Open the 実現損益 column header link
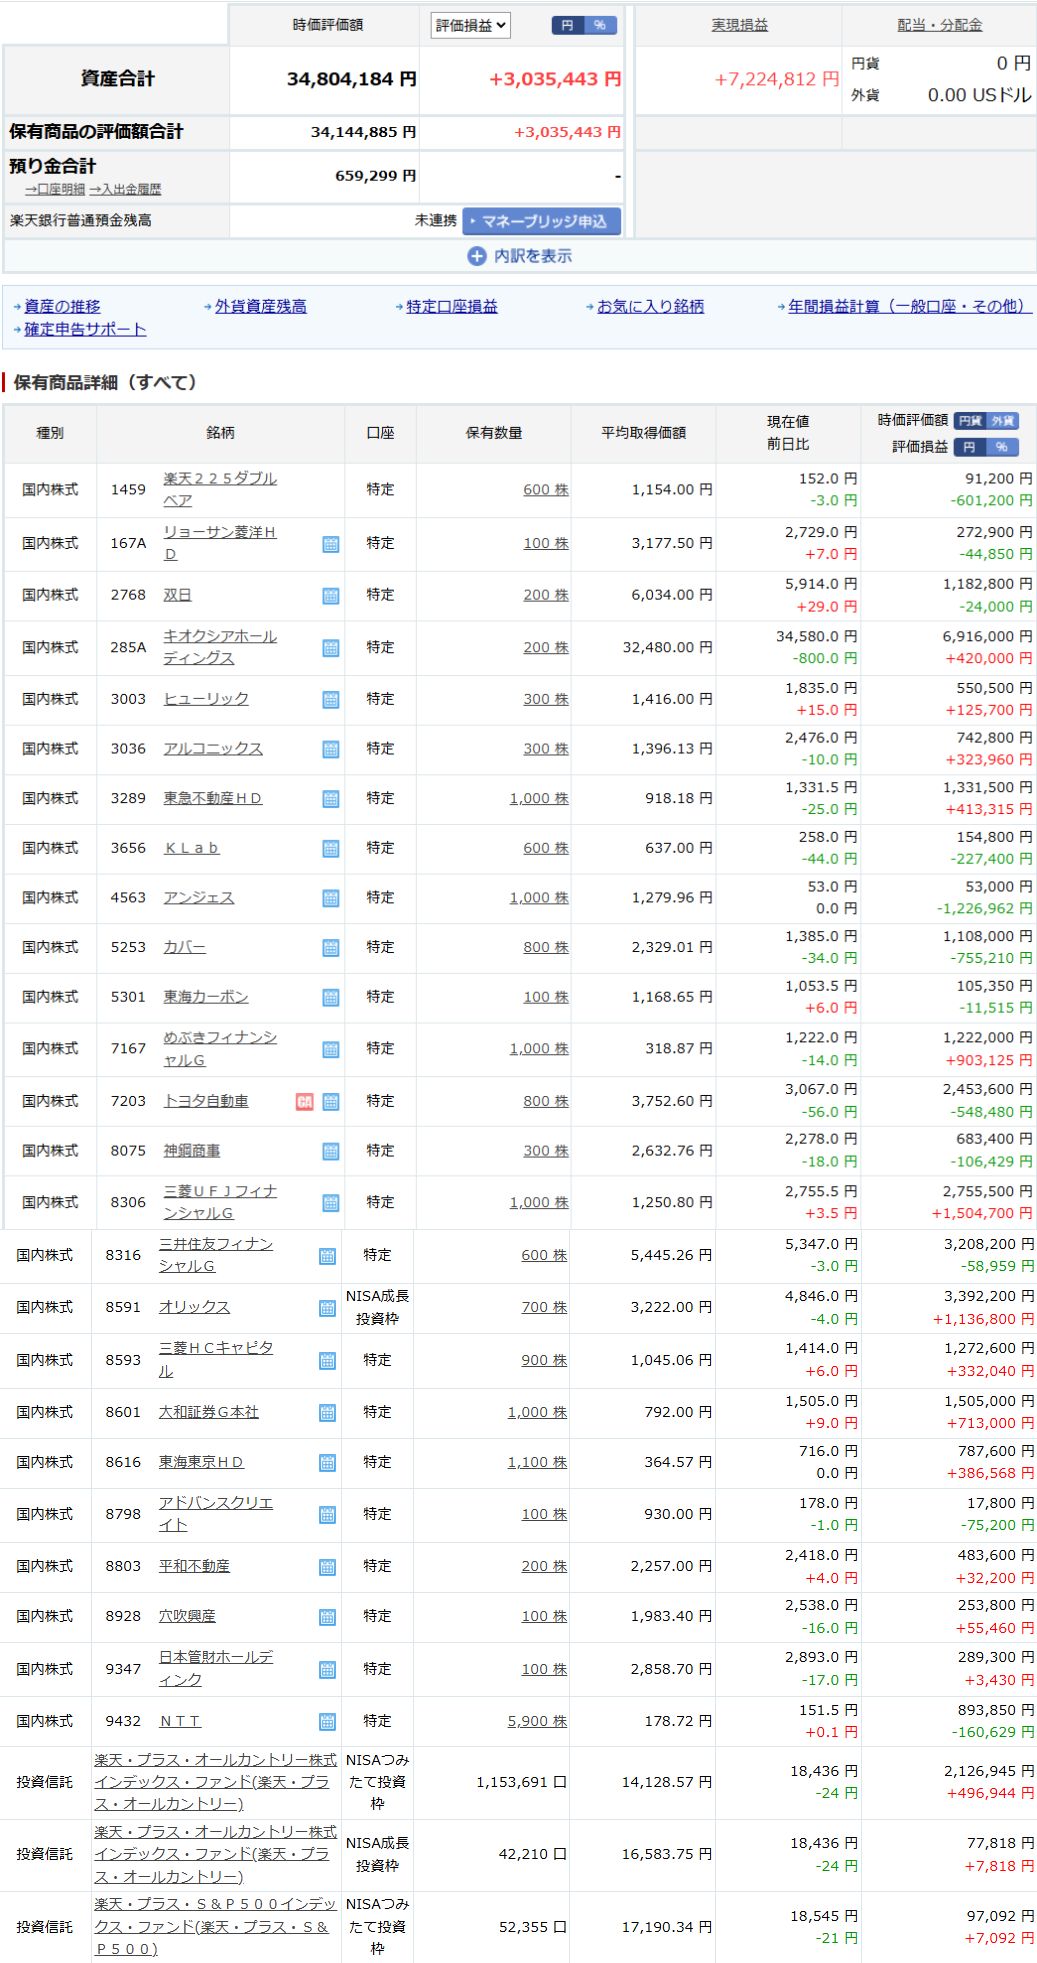The image size is (1037, 1963). [739, 25]
